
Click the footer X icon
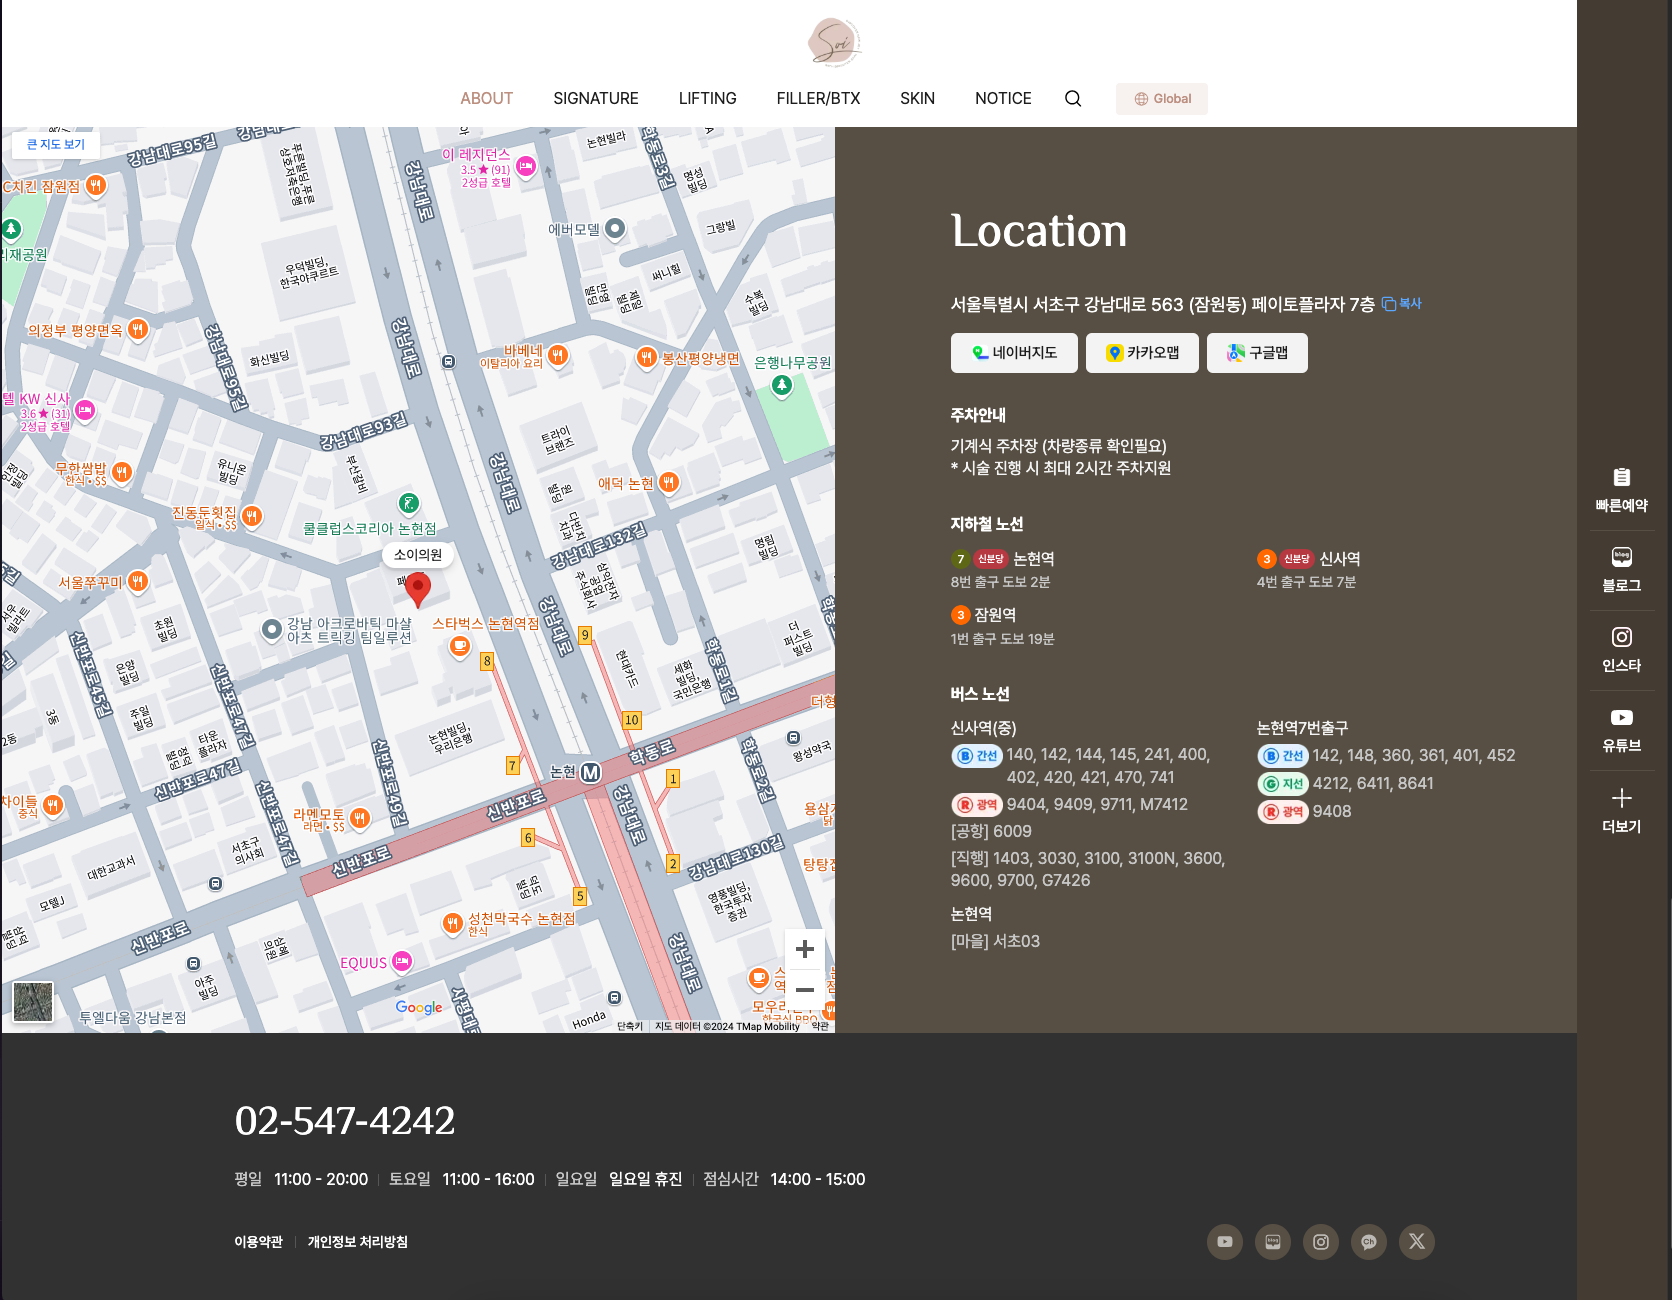click(x=1417, y=1242)
